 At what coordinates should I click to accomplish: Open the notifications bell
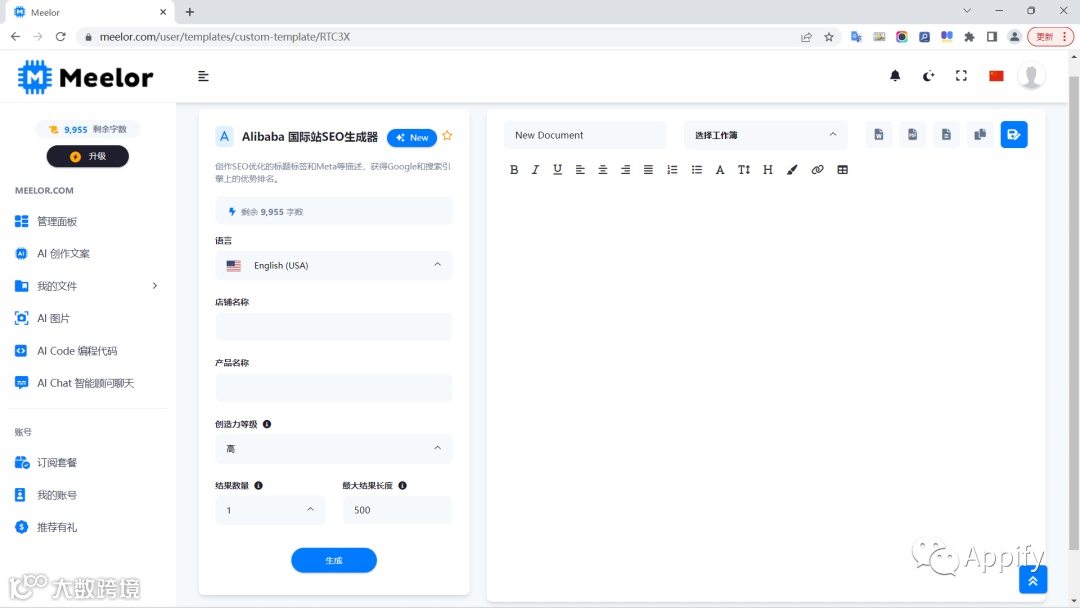(x=895, y=76)
